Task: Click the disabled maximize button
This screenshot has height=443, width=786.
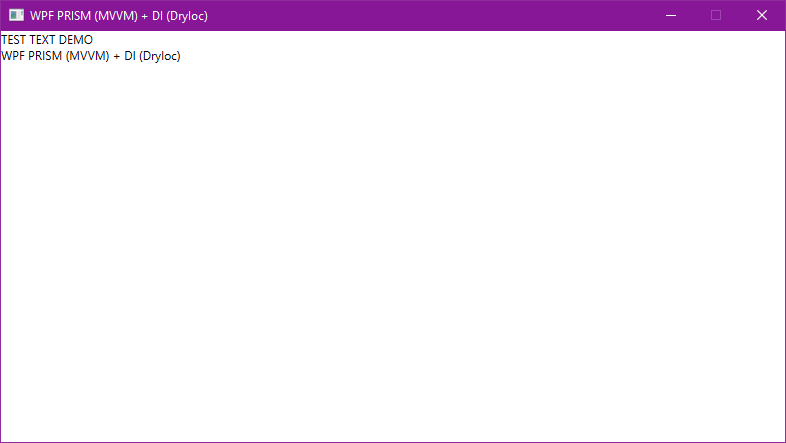Action: click(716, 16)
